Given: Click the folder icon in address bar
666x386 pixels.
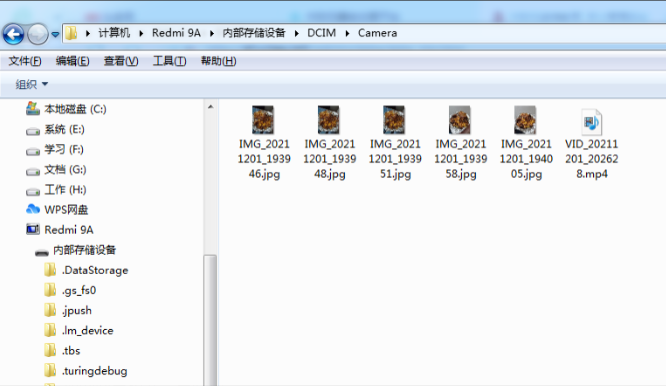Looking at the screenshot, I should pos(71,33).
